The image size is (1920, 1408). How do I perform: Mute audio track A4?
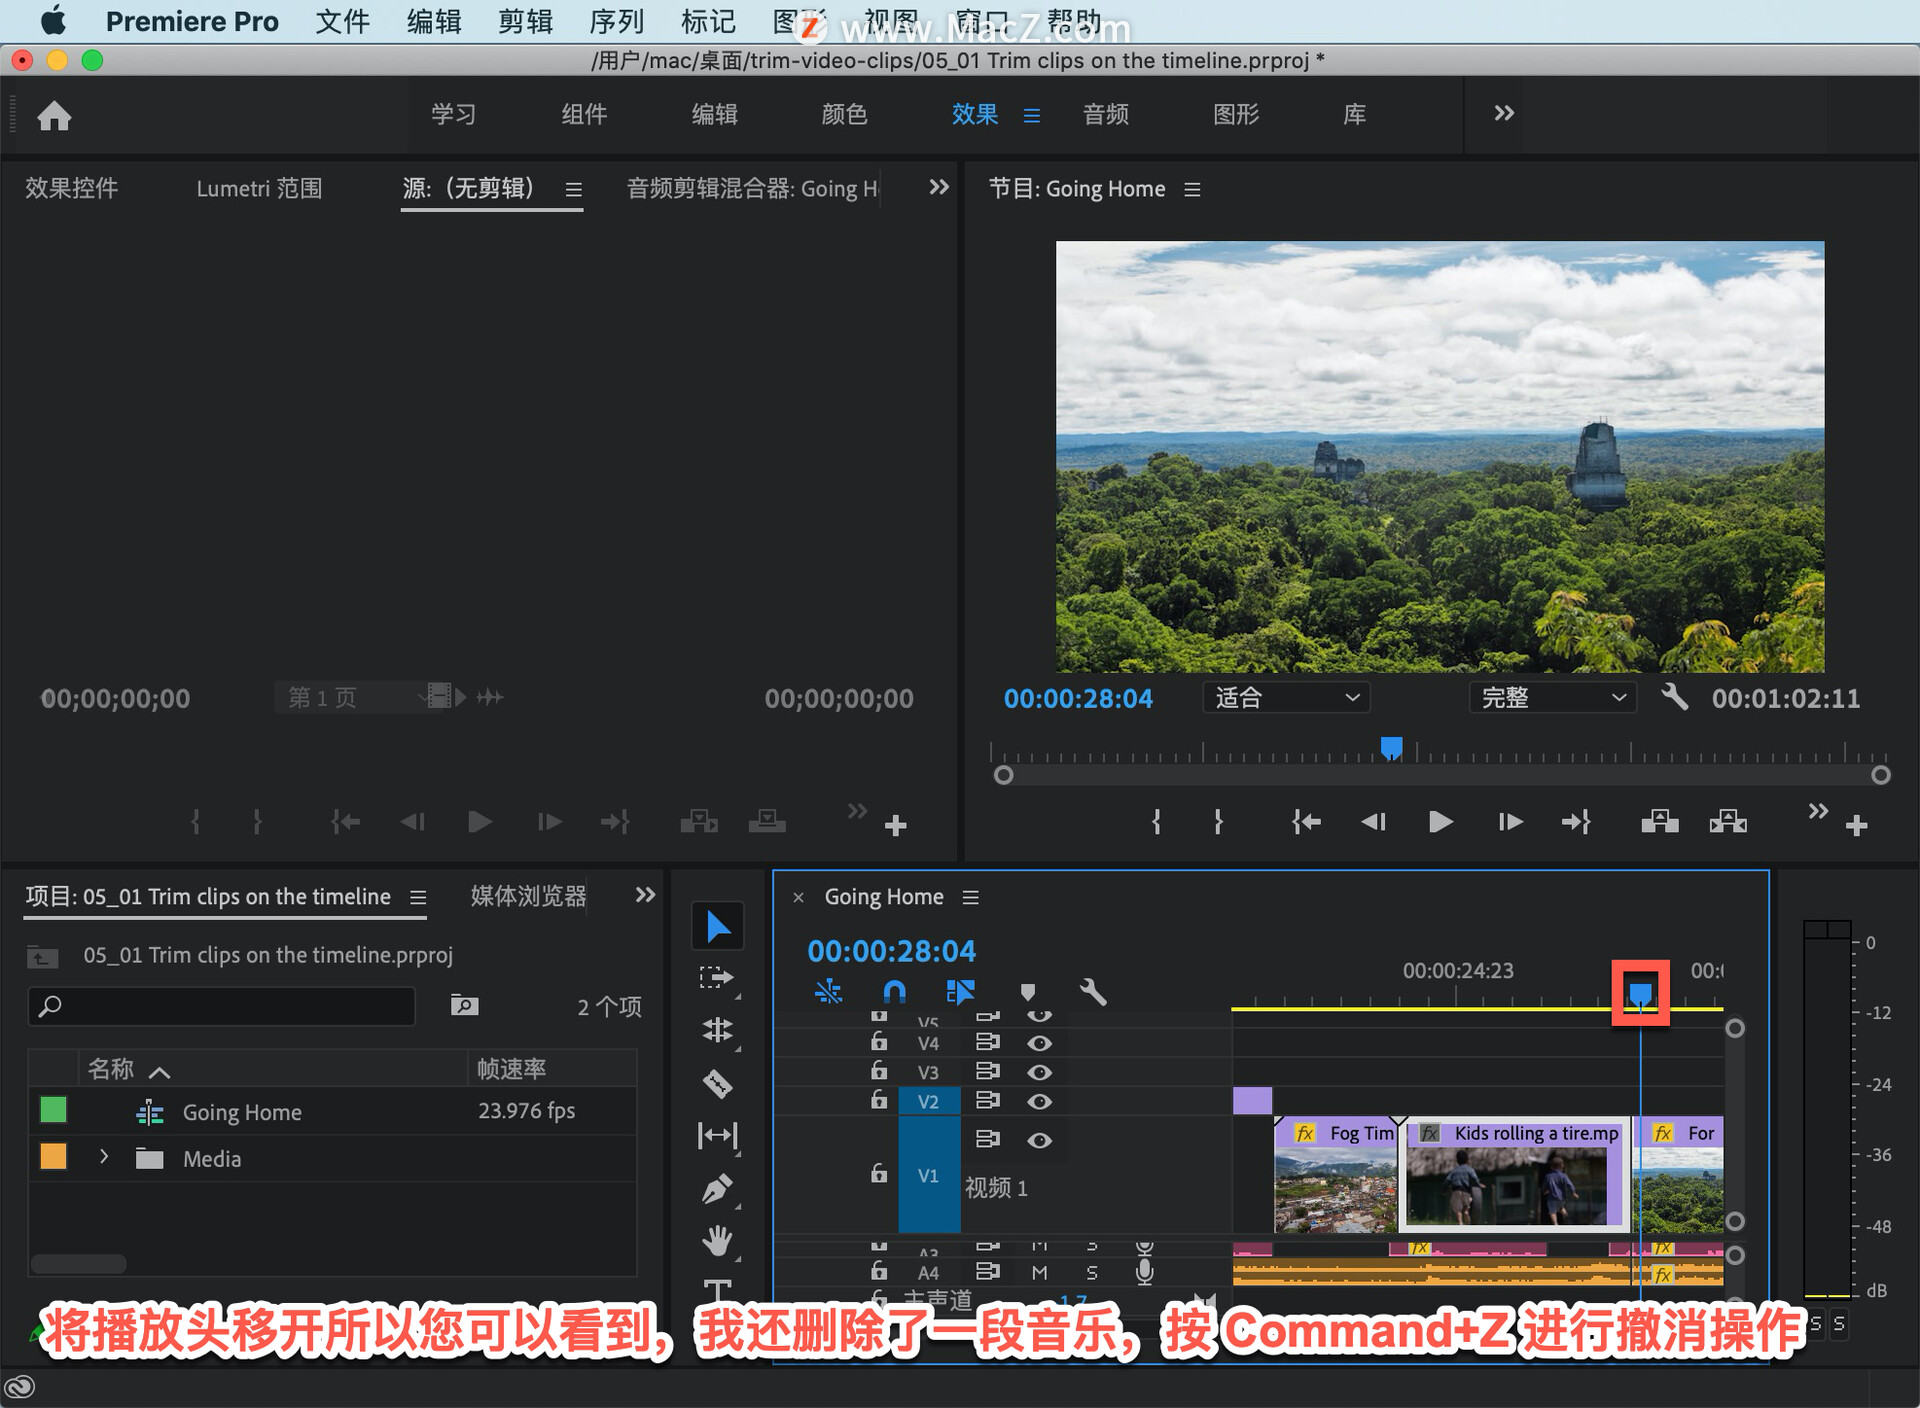tap(1039, 1272)
